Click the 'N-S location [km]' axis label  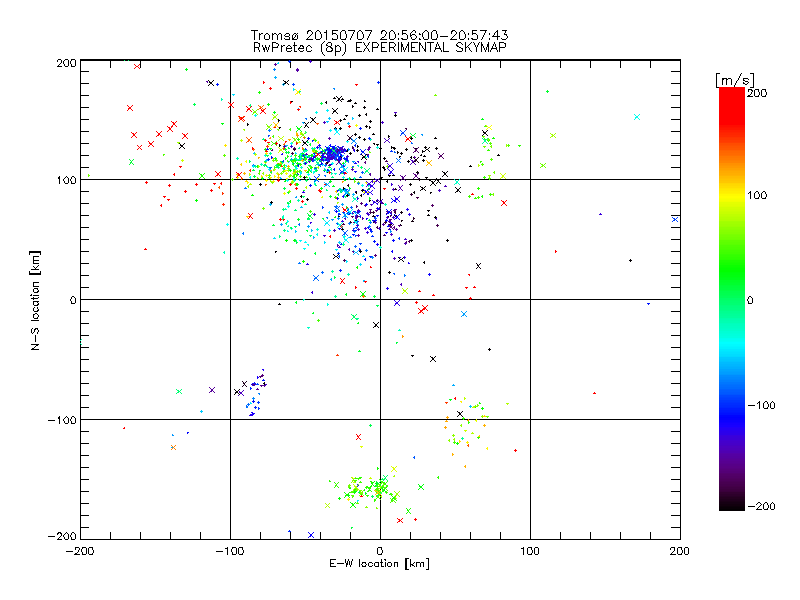coord(35,300)
